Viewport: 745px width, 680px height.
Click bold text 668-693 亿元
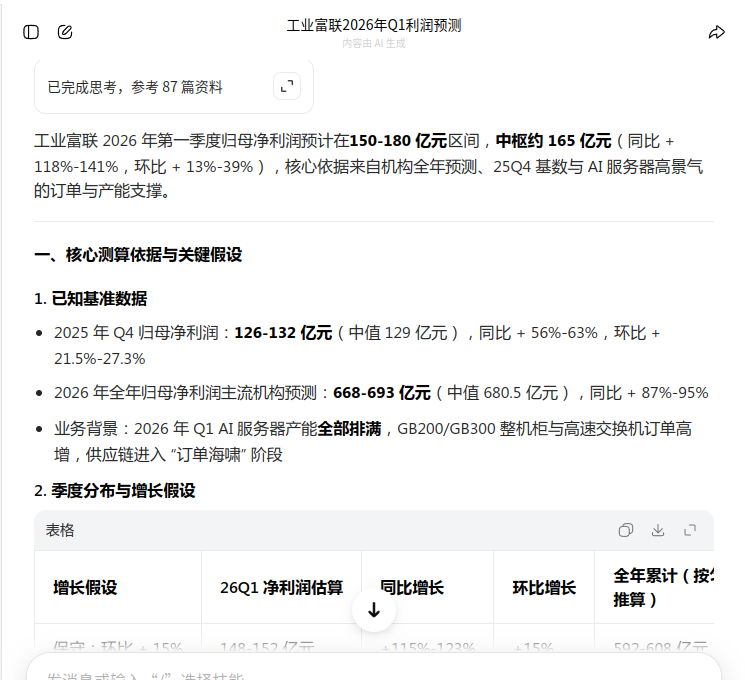click(x=382, y=393)
